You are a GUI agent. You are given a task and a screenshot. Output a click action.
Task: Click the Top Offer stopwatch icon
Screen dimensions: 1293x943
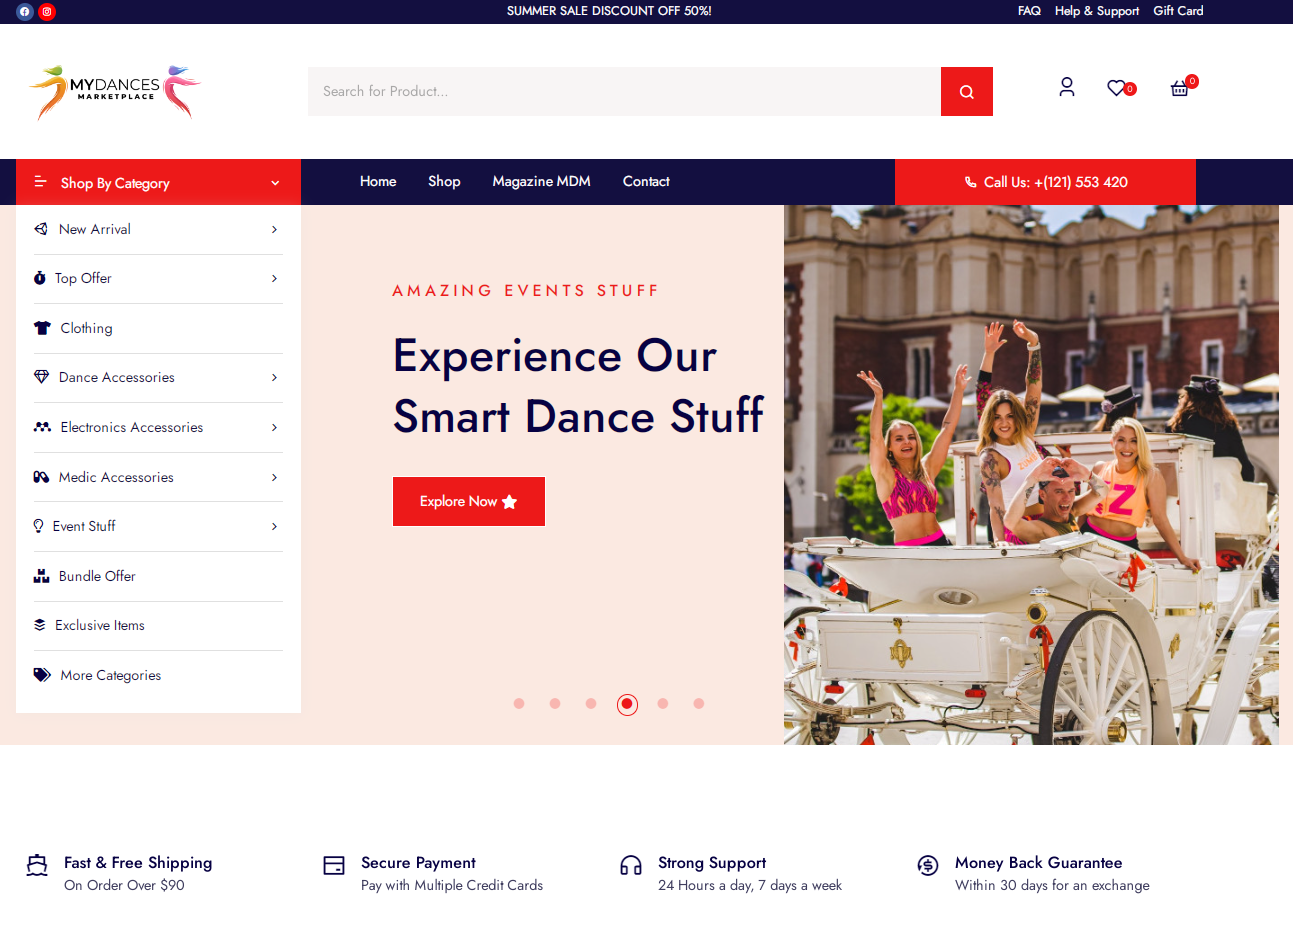(x=40, y=278)
